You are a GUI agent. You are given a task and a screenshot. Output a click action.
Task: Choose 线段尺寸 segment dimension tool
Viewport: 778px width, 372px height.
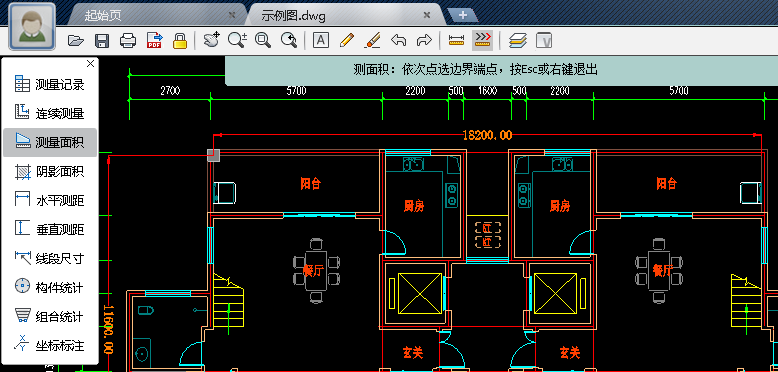(50, 258)
